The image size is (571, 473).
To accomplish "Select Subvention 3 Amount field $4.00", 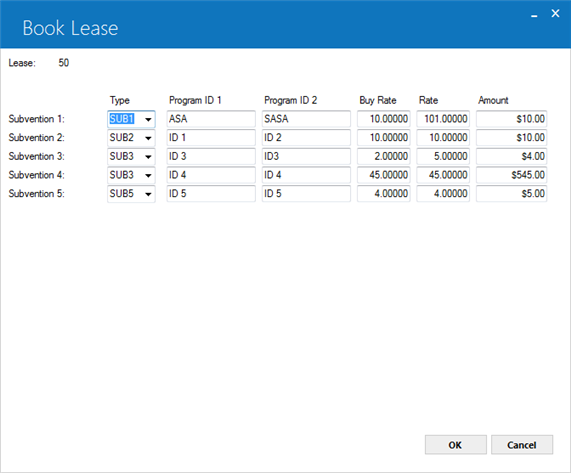I will click(x=512, y=157).
